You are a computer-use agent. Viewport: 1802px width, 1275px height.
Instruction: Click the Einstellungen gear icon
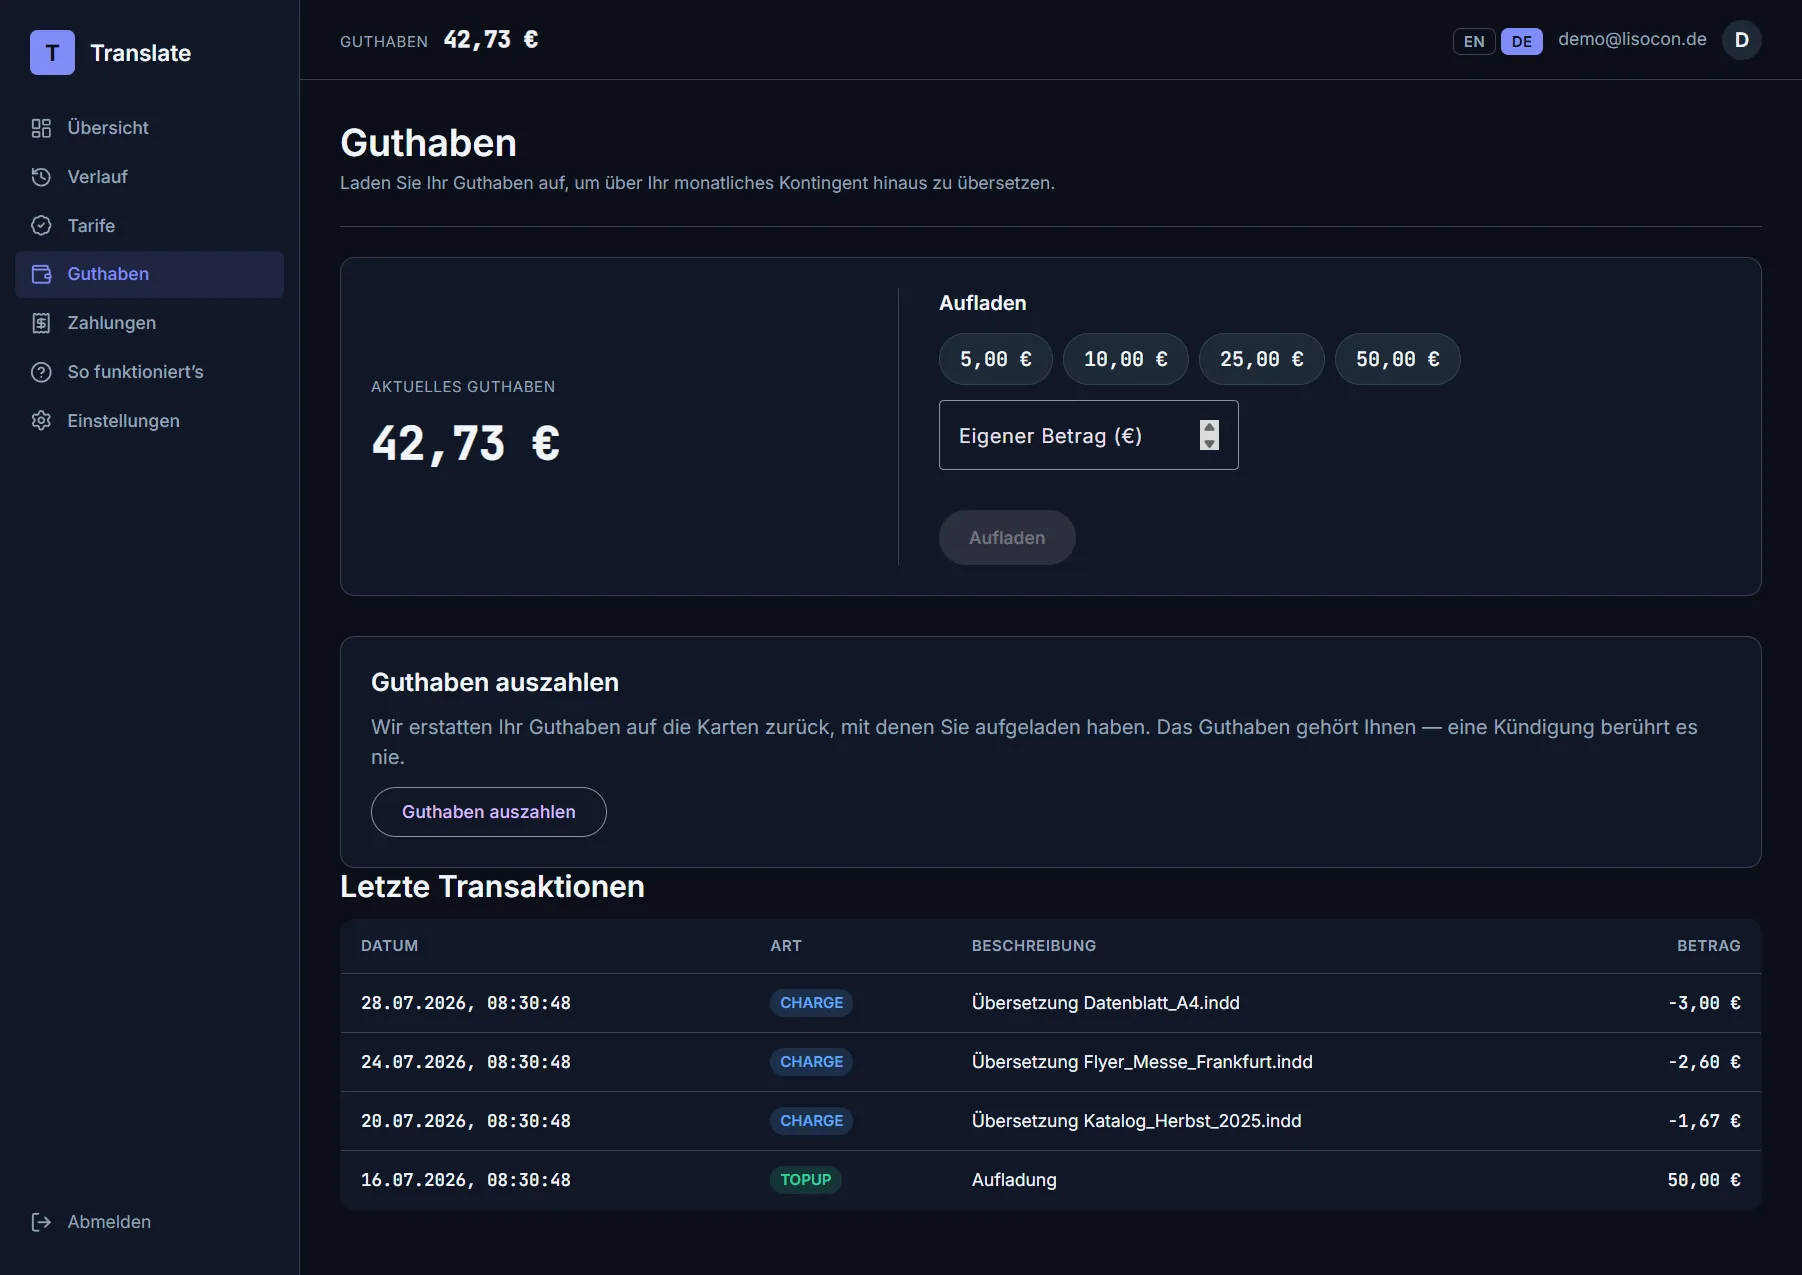(41, 421)
